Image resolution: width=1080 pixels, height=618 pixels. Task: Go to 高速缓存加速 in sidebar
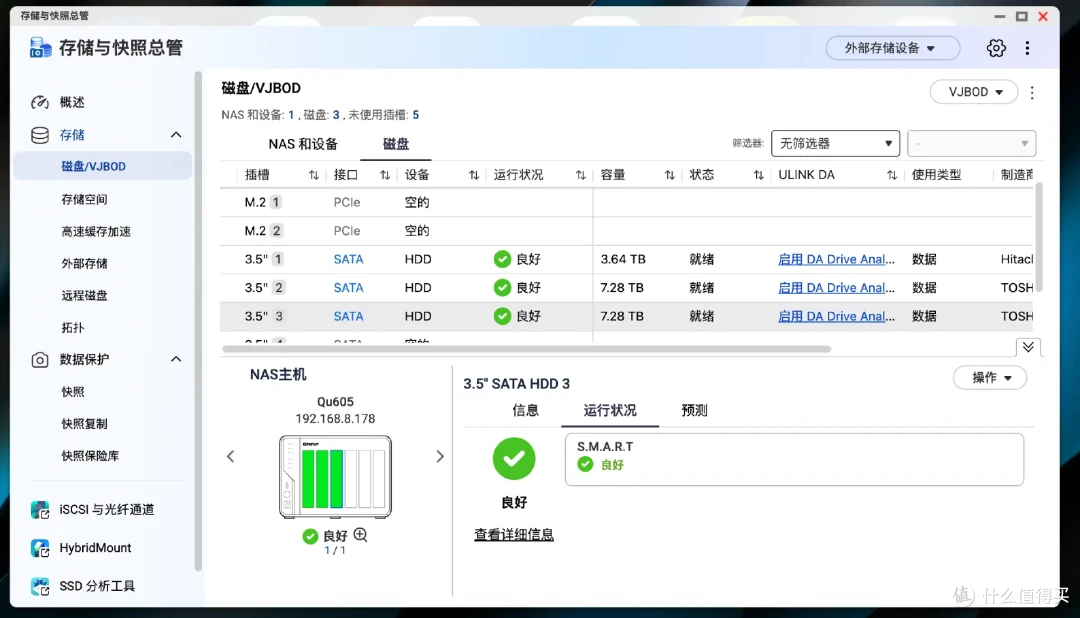click(x=96, y=231)
